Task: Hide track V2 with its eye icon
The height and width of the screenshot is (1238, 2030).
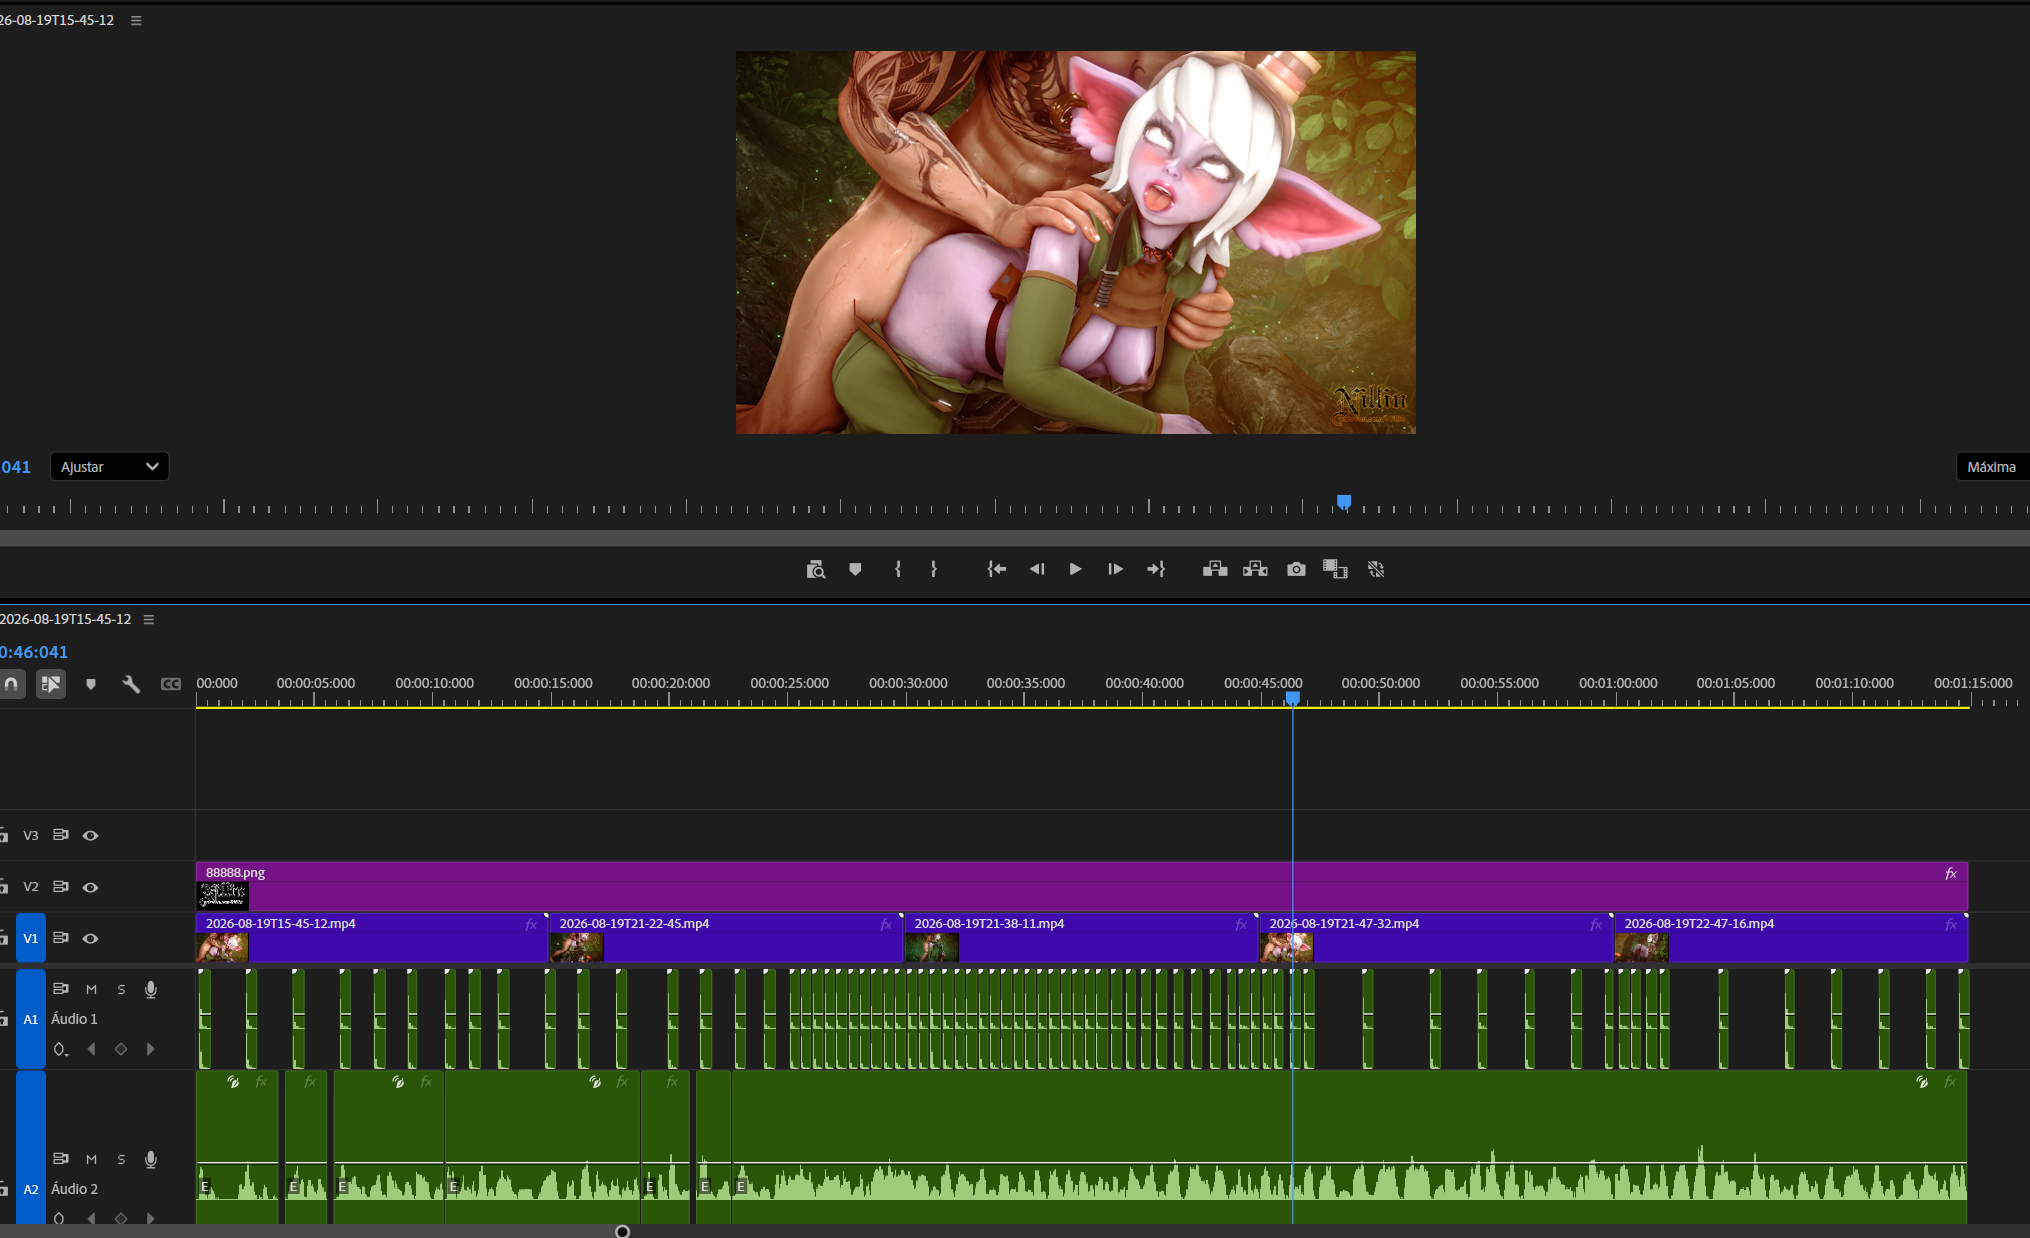Action: [90, 887]
